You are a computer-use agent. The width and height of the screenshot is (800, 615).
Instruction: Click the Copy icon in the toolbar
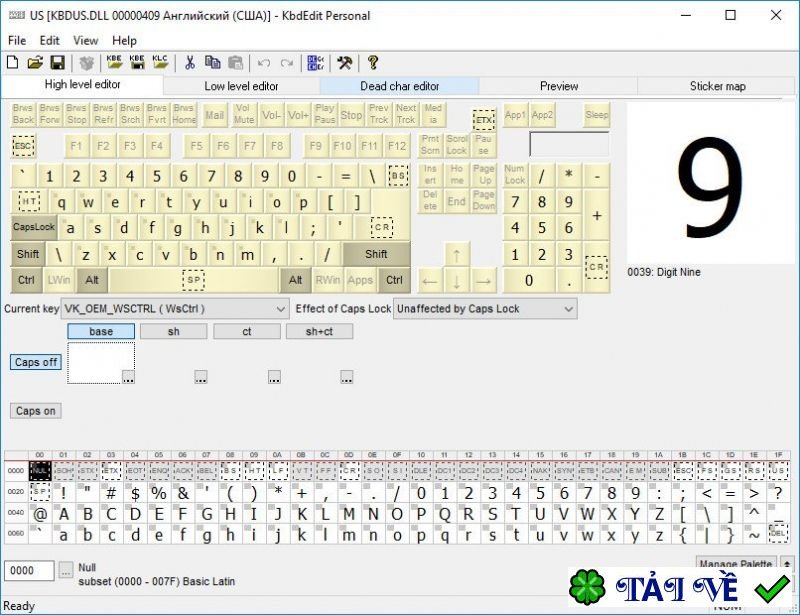[x=212, y=63]
